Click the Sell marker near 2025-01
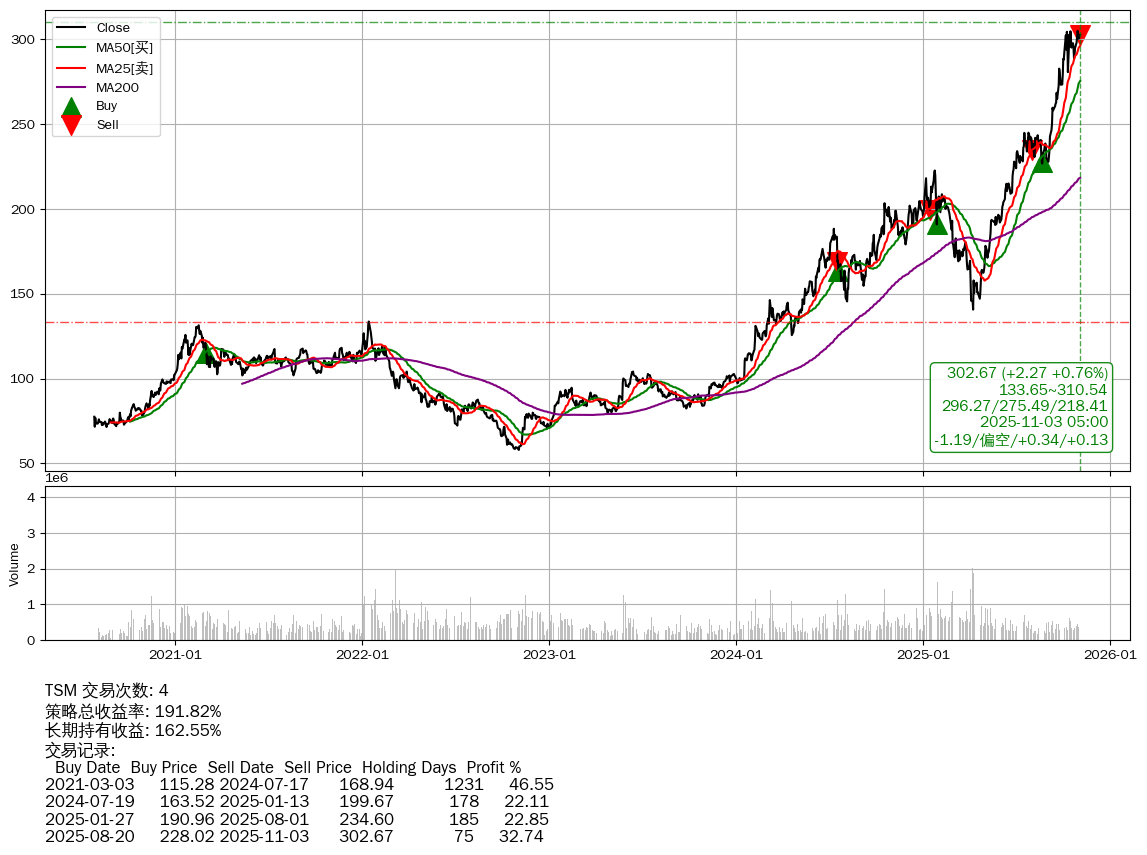1147x855 pixels. [x=930, y=208]
